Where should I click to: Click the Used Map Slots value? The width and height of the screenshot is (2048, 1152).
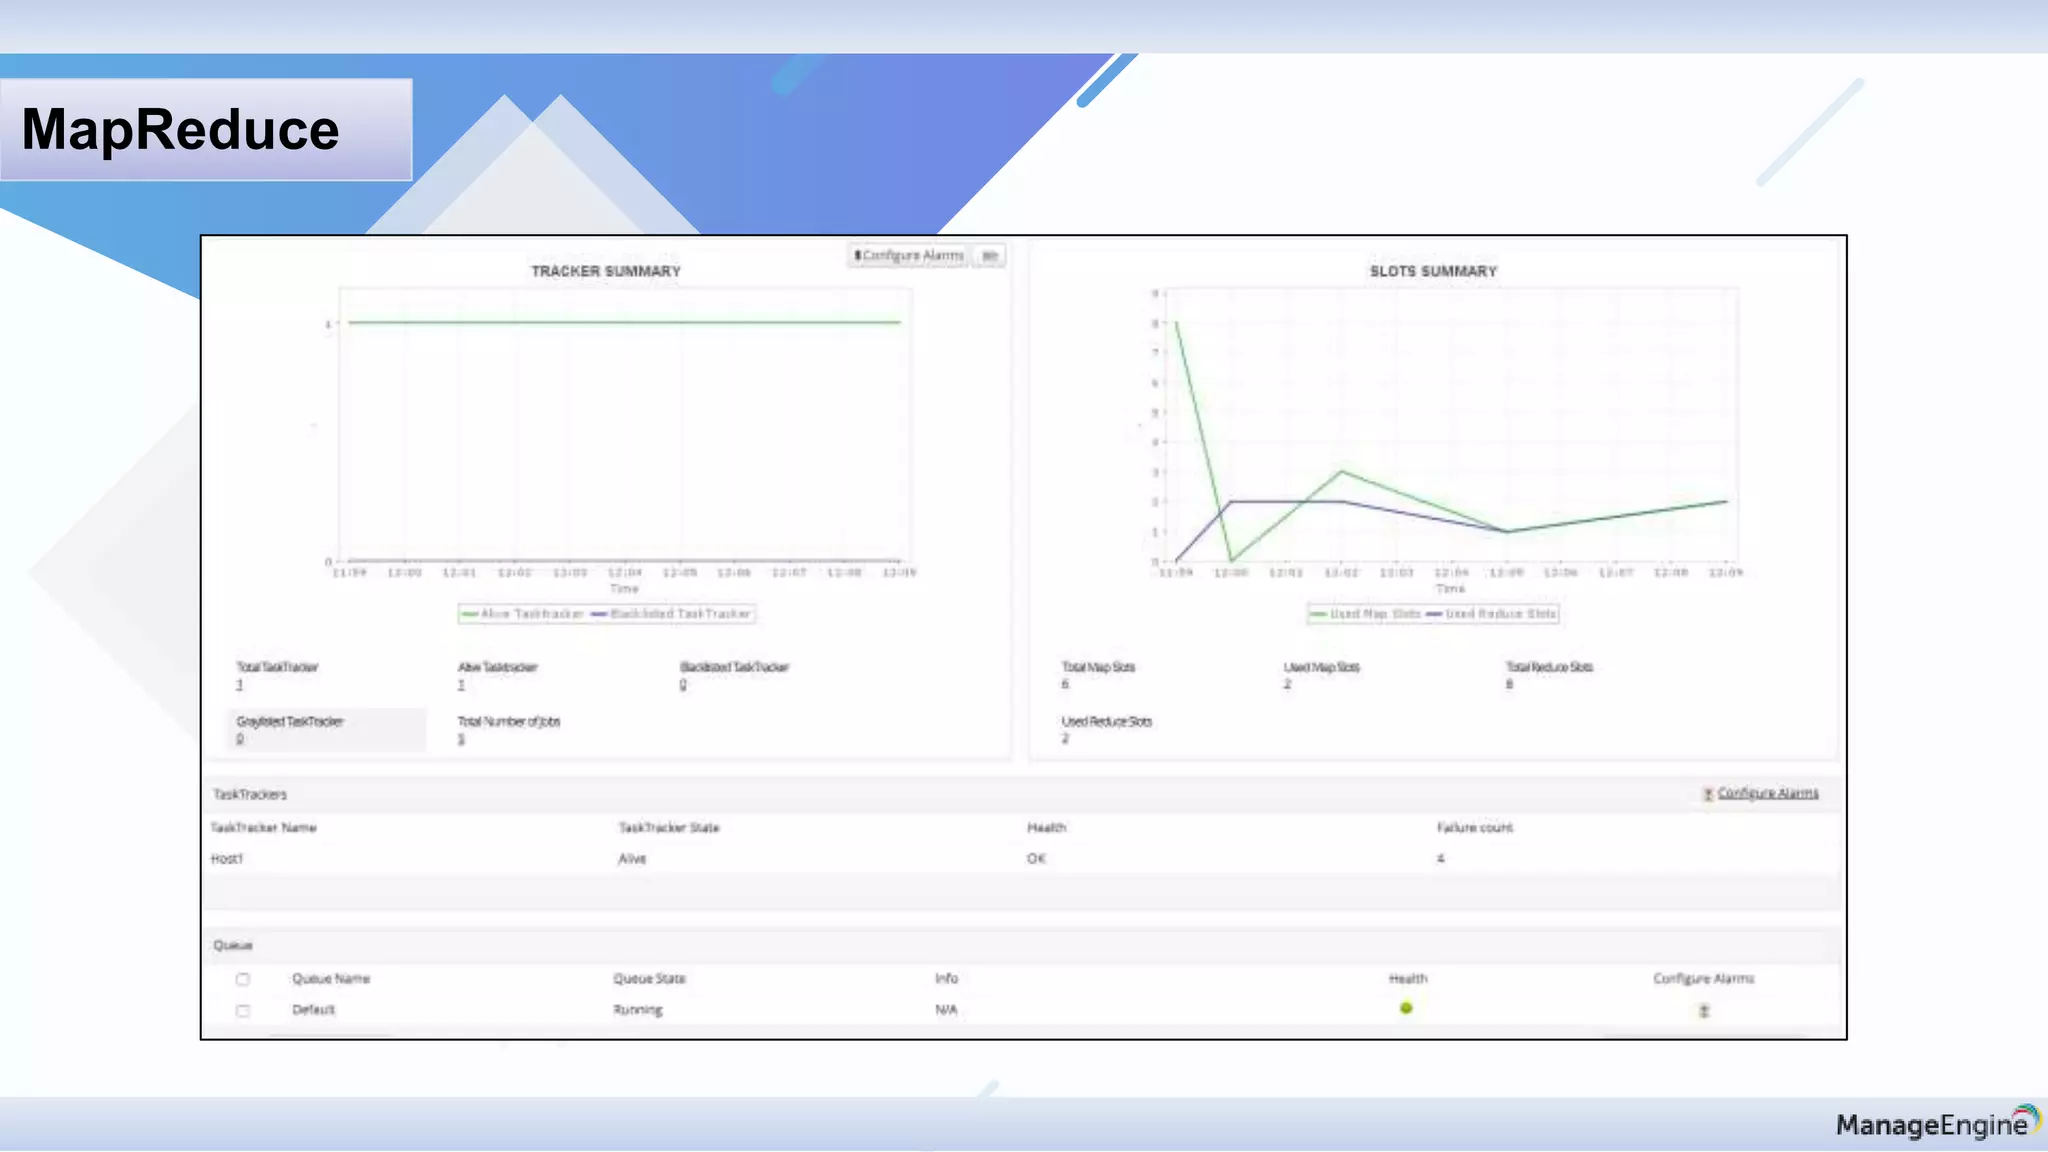click(x=1287, y=685)
